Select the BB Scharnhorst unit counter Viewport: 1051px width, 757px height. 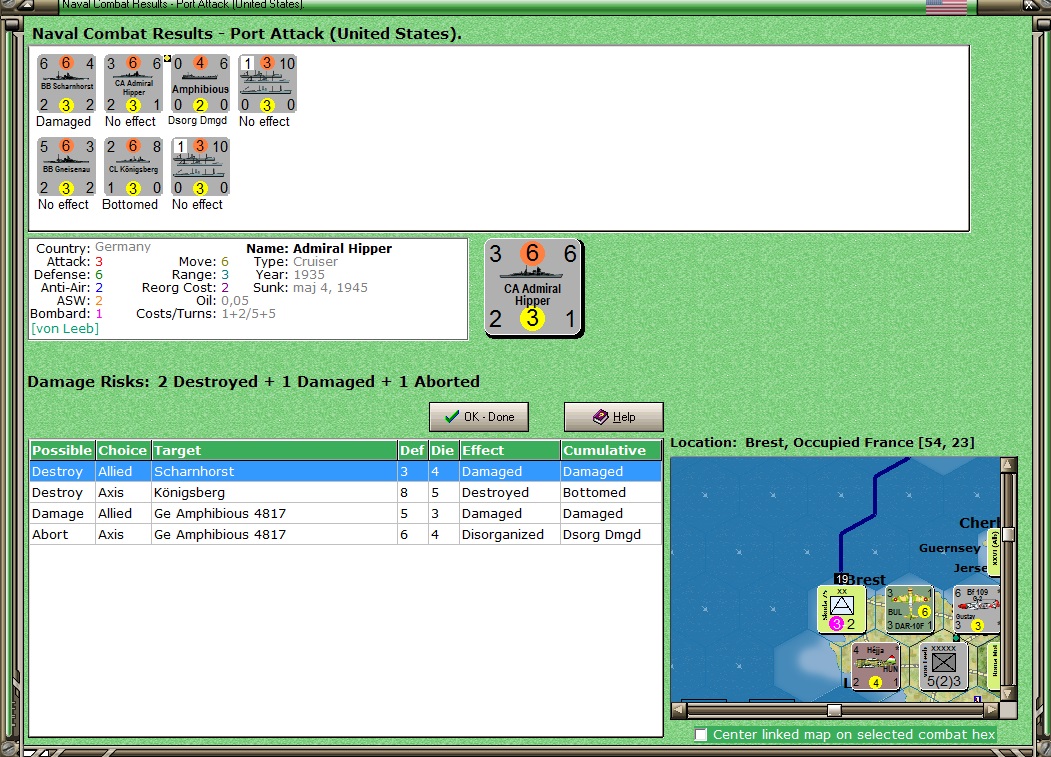tap(66, 84)
